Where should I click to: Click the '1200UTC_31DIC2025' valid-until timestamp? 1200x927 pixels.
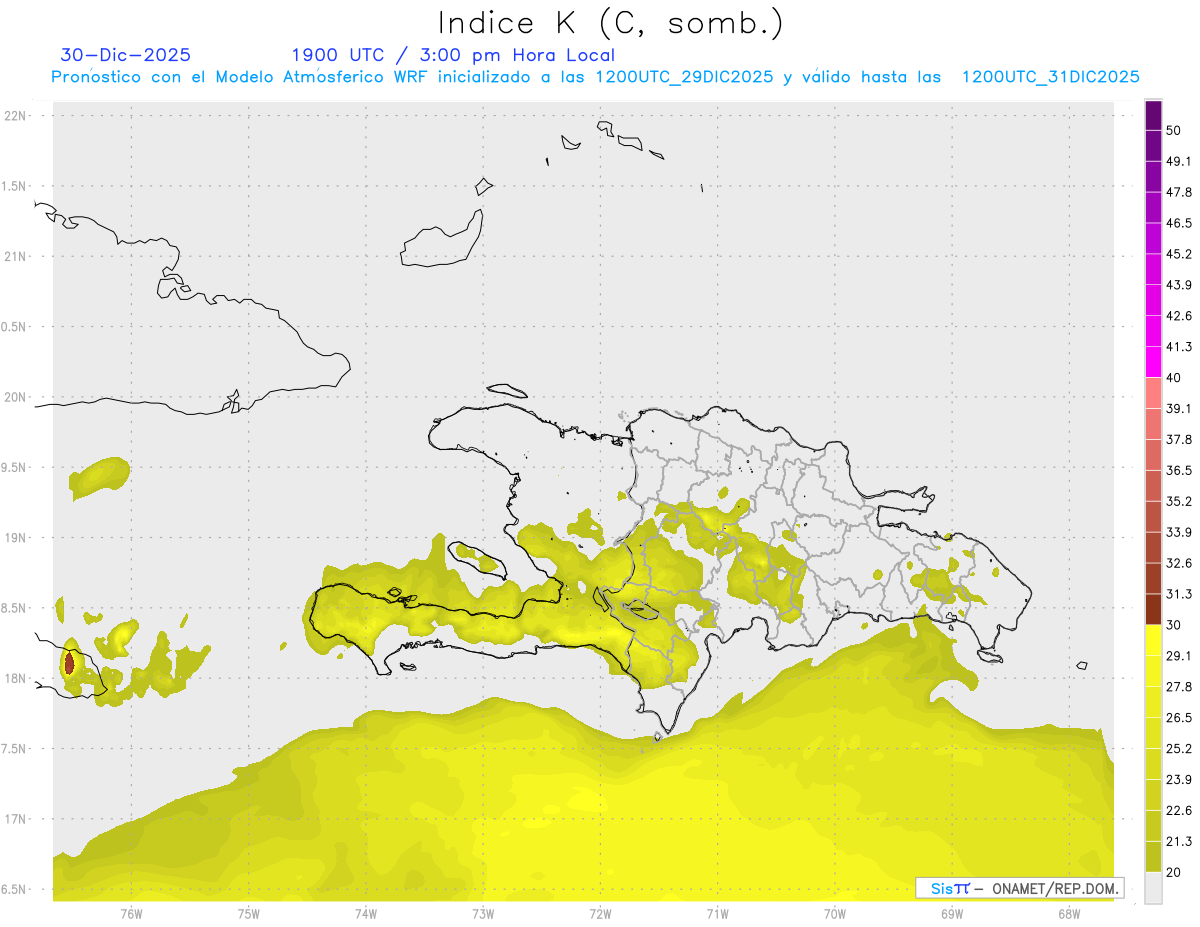1051,77
